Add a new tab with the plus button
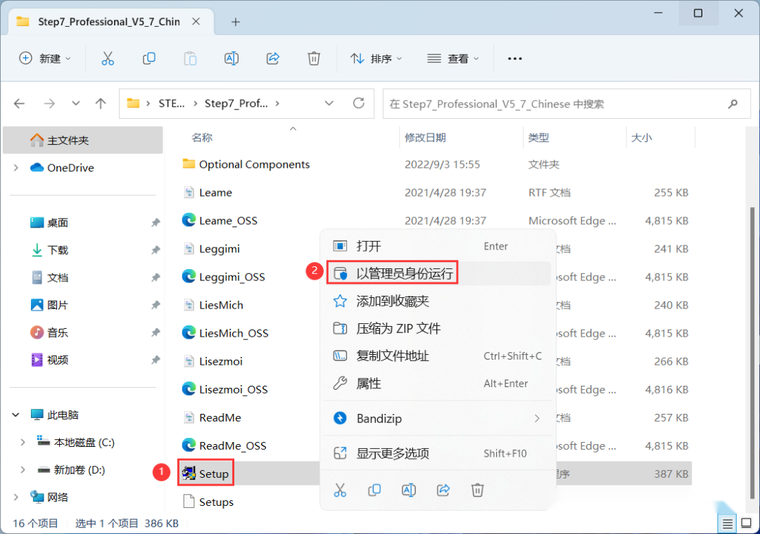The height and width of the screenshot is (534, 760). (x=236, y=22)
